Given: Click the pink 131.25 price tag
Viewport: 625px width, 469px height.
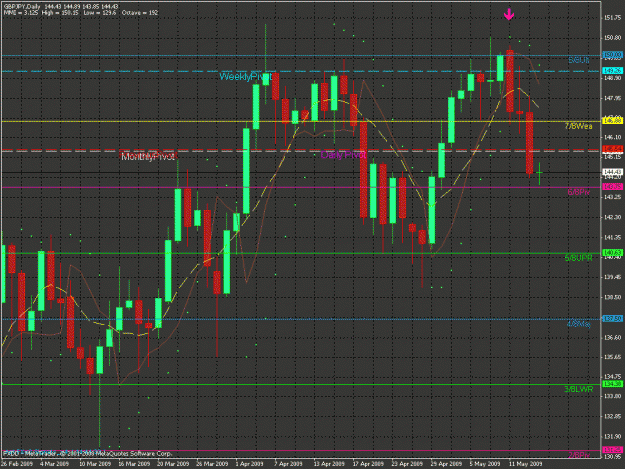Looking at the screenshot, I should [613, 450].
